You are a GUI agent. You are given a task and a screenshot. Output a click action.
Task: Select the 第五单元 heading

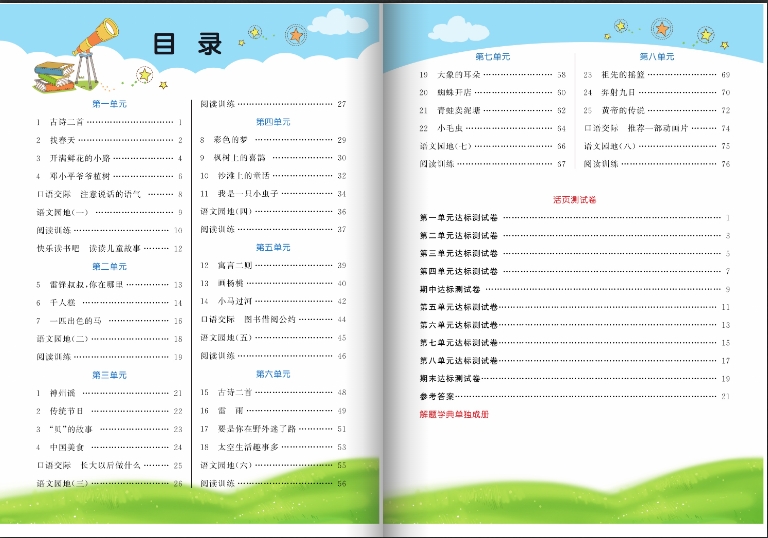(x=273, y=247)
